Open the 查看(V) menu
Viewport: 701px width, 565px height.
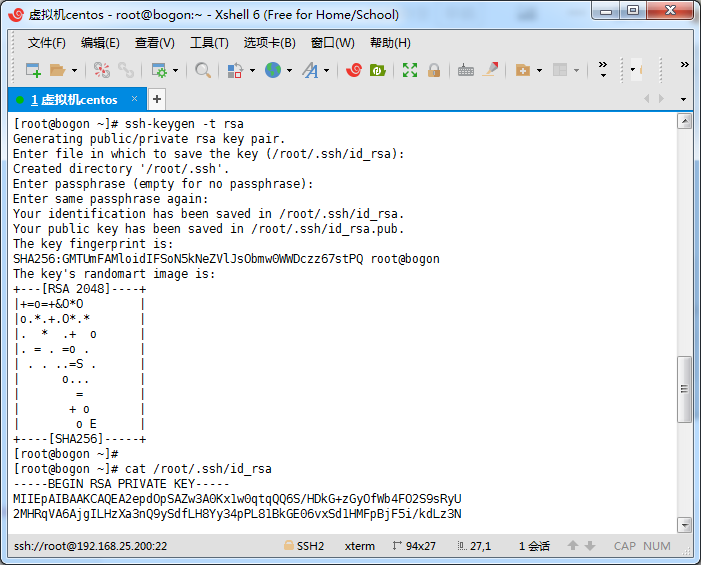155,43
